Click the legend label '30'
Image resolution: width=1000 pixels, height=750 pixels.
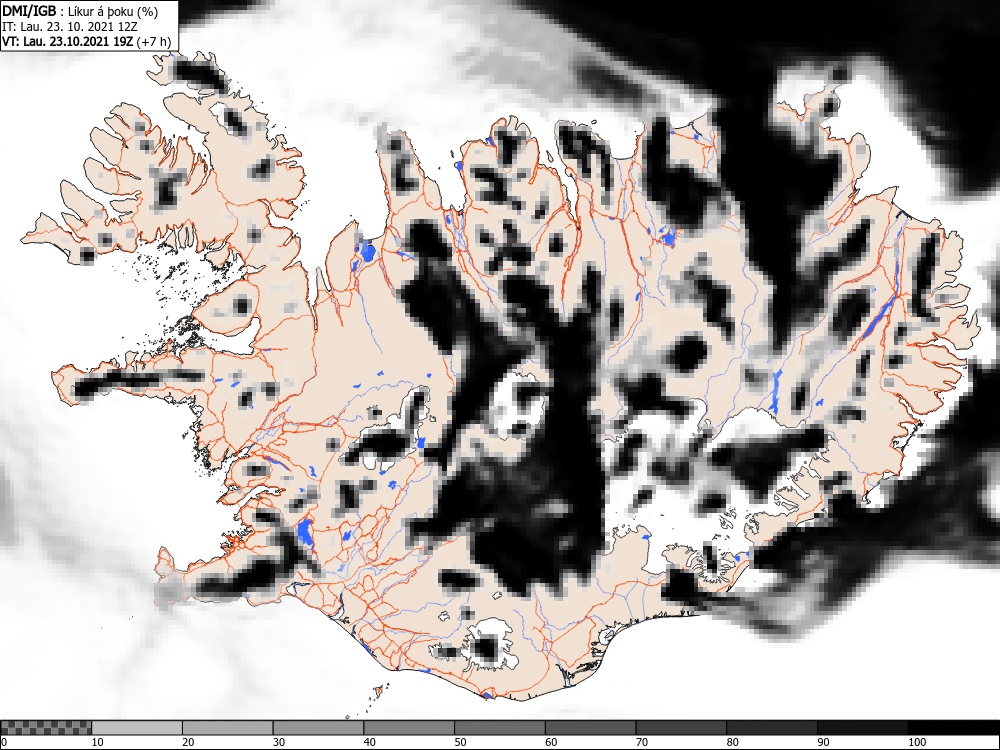pos(279,742)
